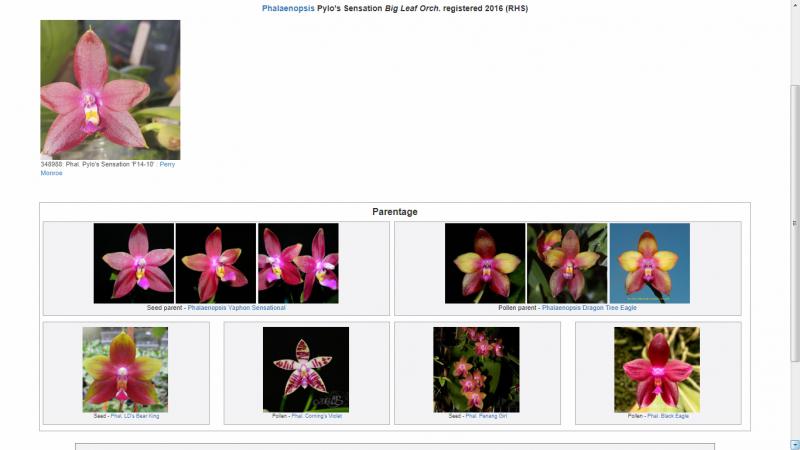800x450 pixels.
Task: Open the Phal. LD's Bear King link
Action: (132, 416)
